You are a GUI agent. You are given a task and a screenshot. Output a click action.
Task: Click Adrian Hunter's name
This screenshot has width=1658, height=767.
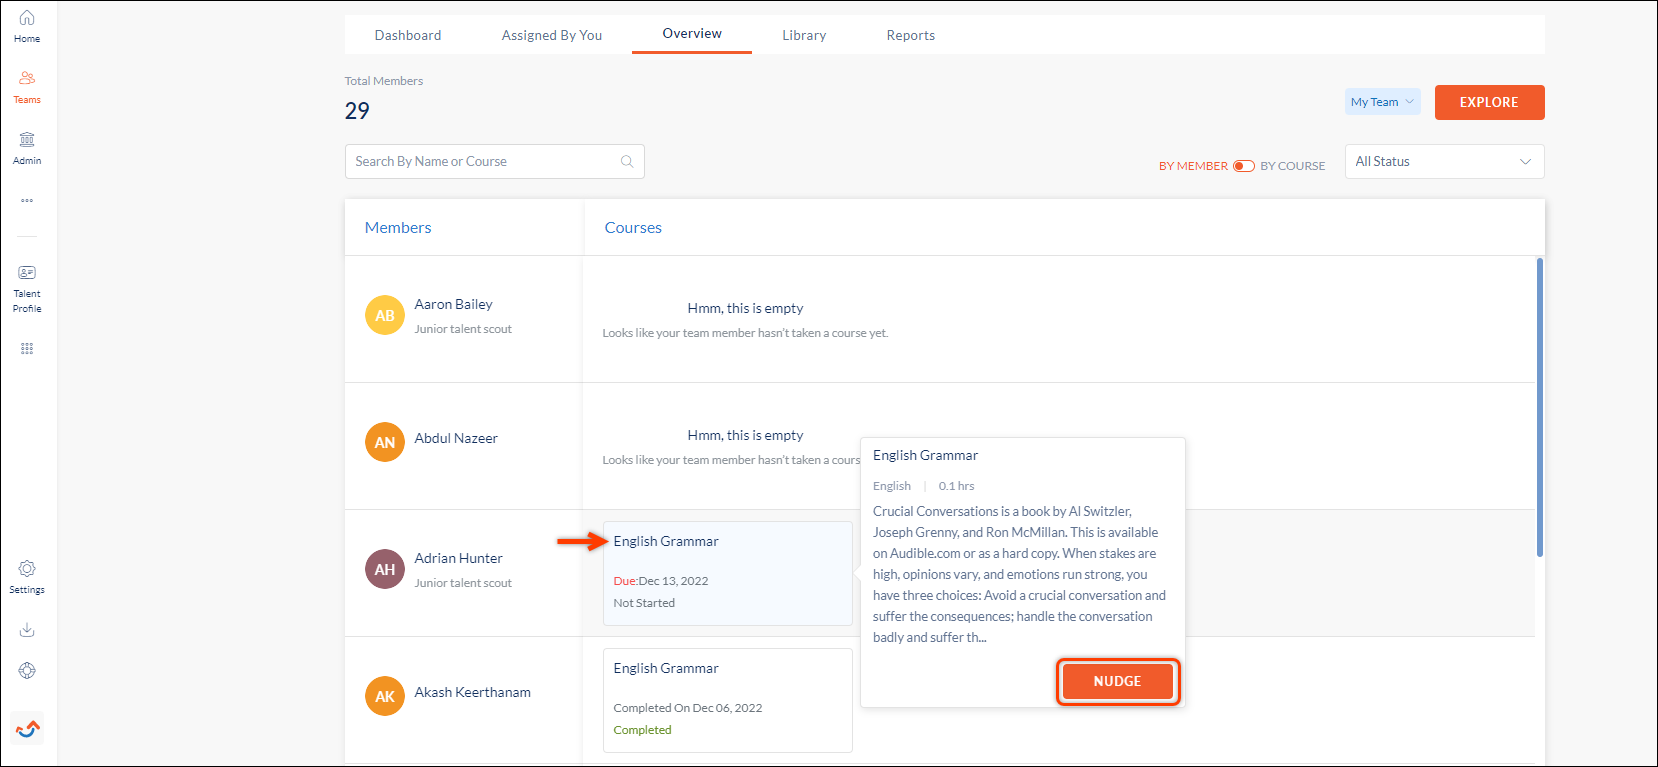click(459, 558)
